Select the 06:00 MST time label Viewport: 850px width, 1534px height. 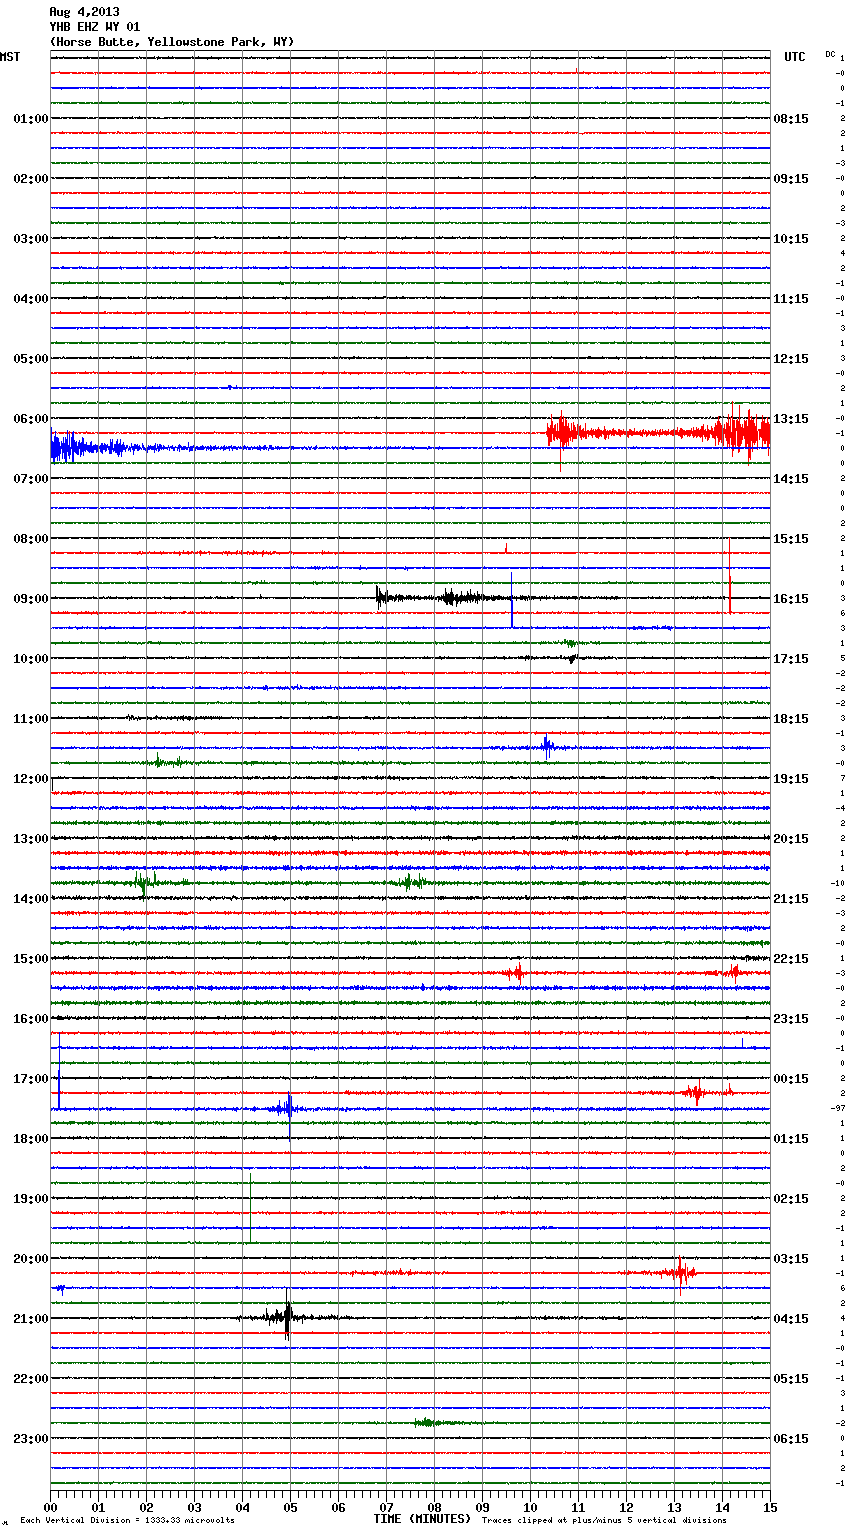tap(31, 419)
